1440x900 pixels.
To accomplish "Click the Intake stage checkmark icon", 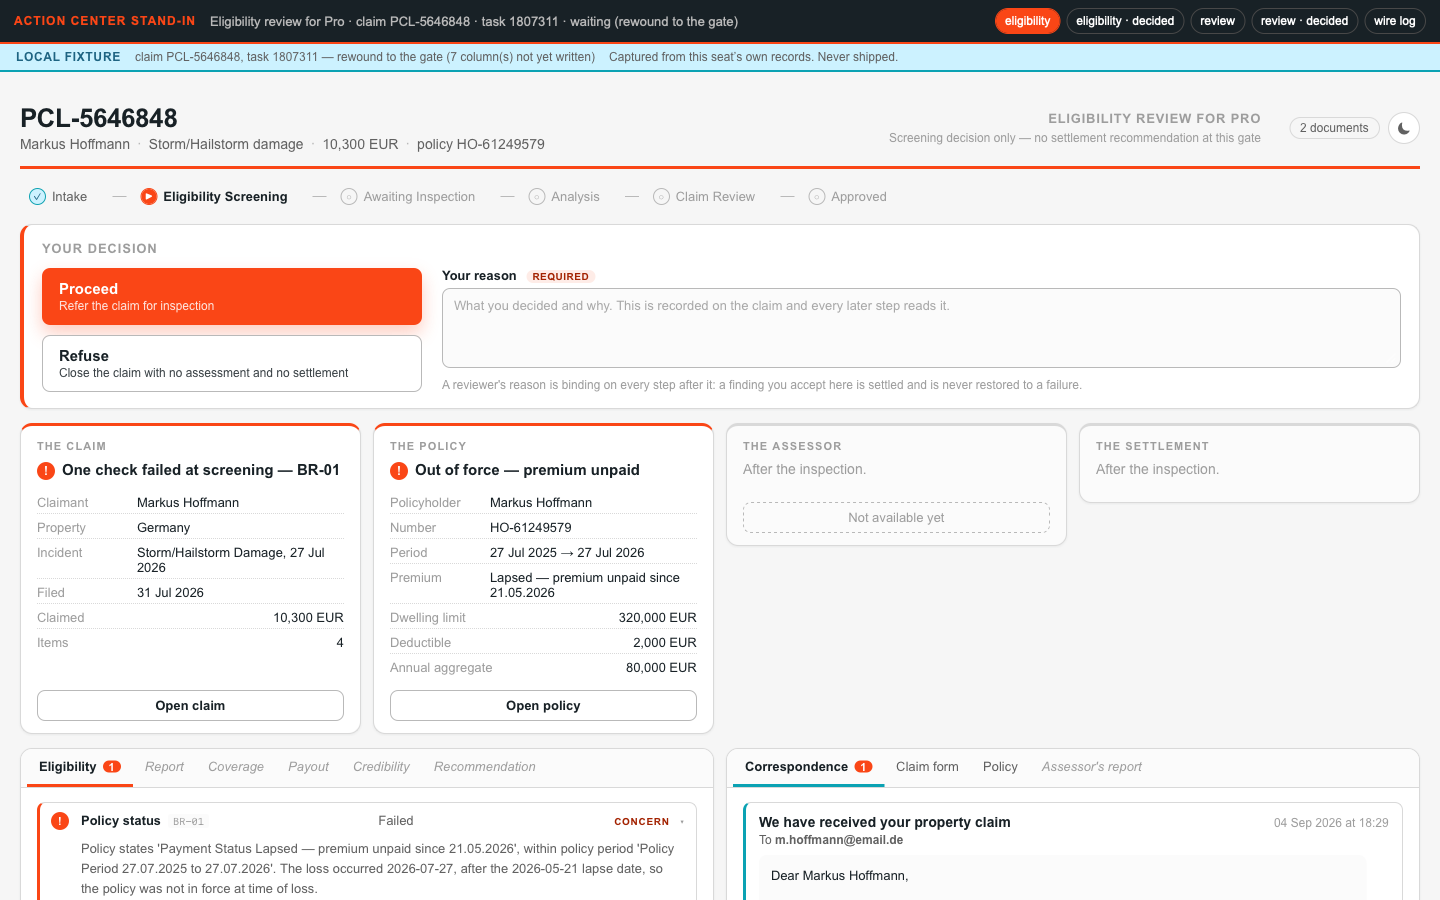I will pos(37,197).
